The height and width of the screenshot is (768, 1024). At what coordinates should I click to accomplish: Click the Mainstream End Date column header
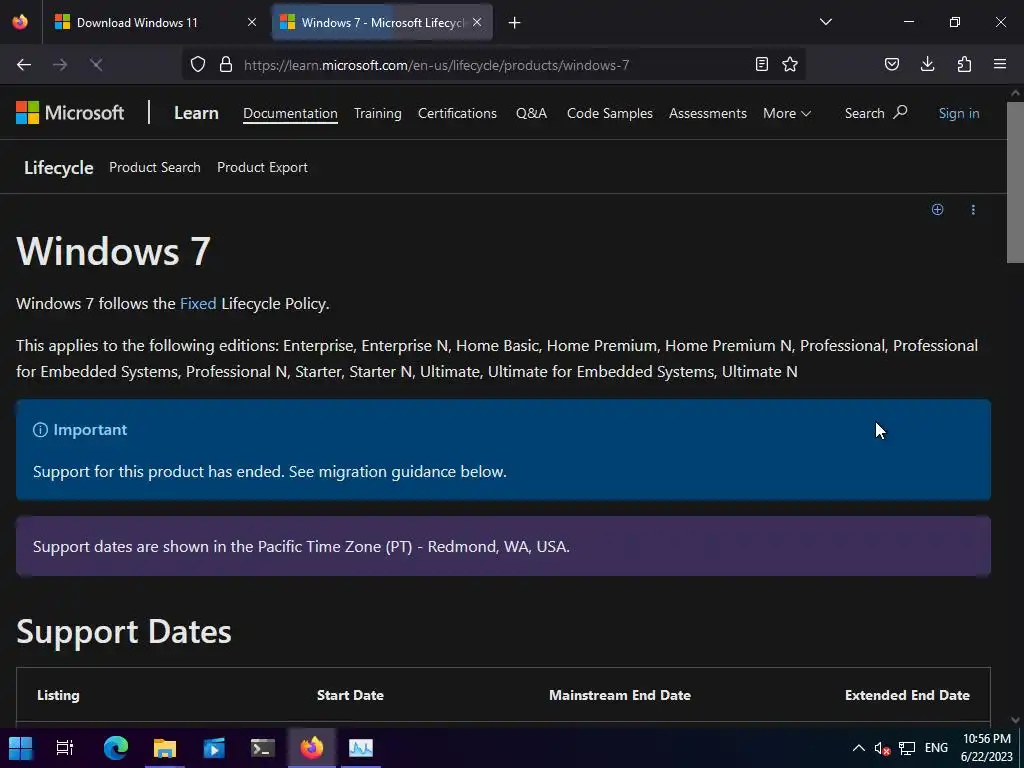click(620, 695)
